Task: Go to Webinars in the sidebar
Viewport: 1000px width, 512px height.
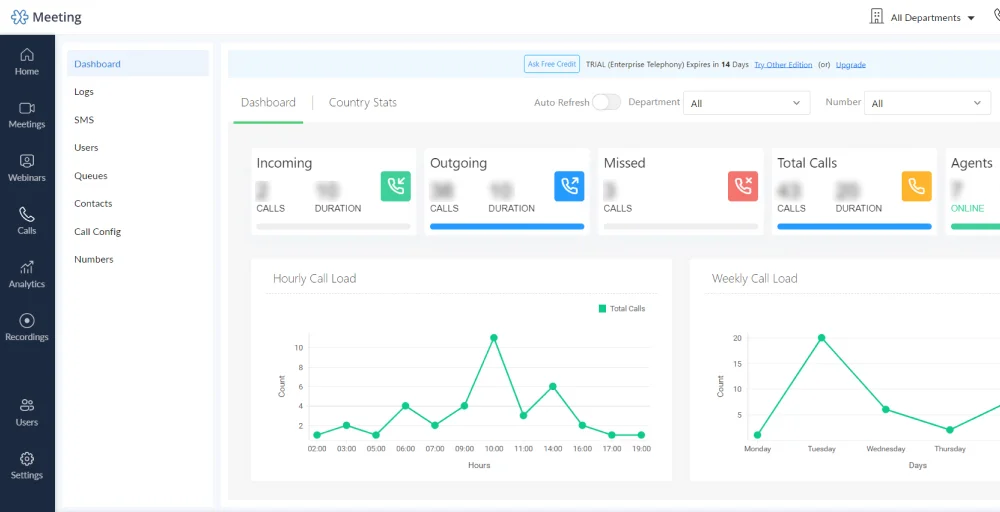Action: (x=27, y=168)
